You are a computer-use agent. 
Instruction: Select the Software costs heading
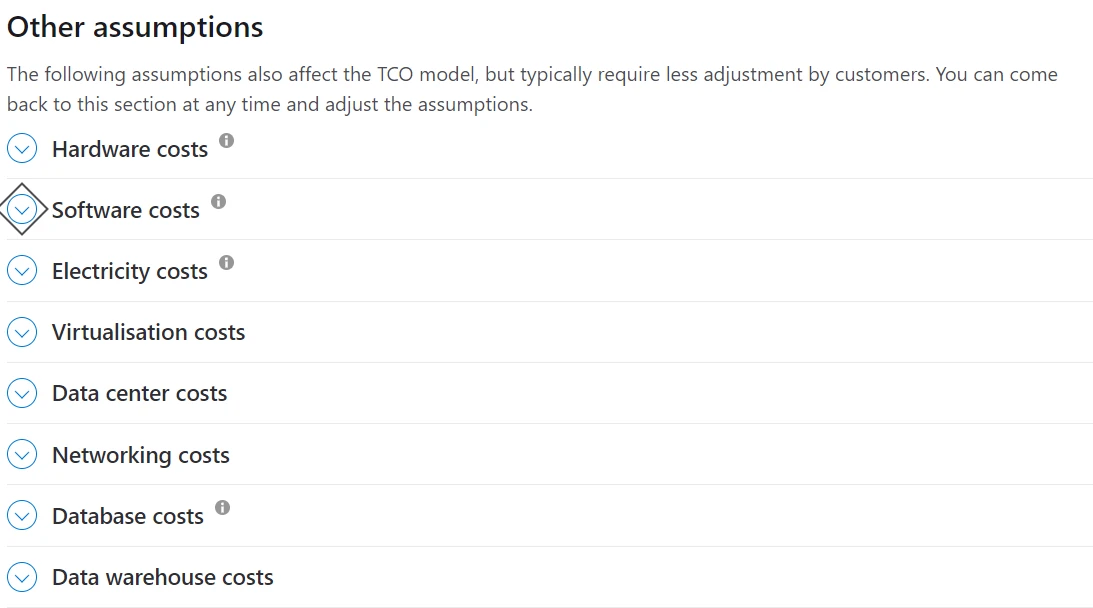click(125, 210)
